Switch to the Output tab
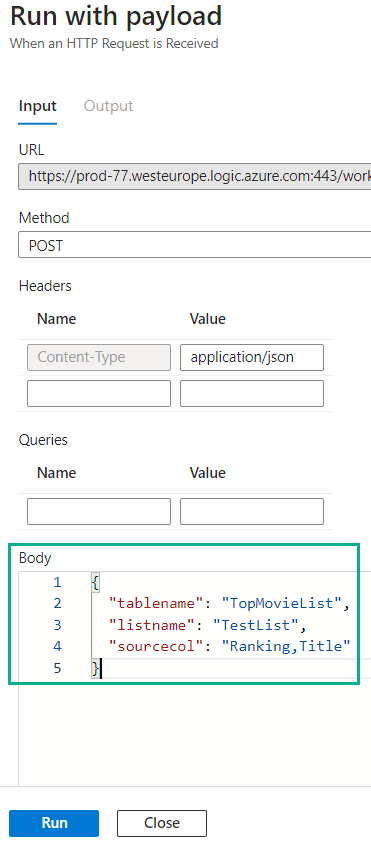The height and width of the screenshot is (845, 371). [x=108, y=106]
